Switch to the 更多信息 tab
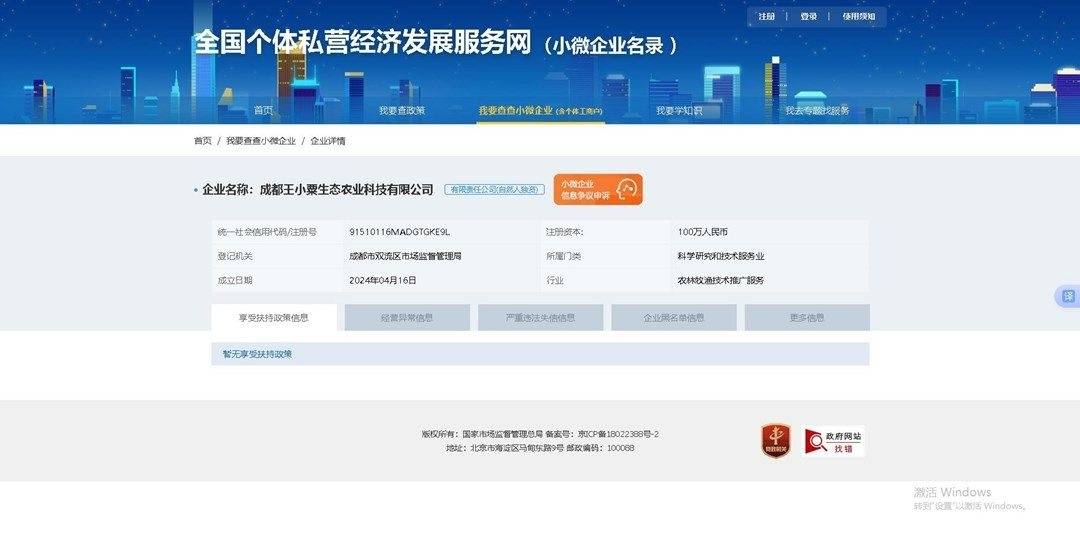1080x540 pixels. click(x=807, y=318)
